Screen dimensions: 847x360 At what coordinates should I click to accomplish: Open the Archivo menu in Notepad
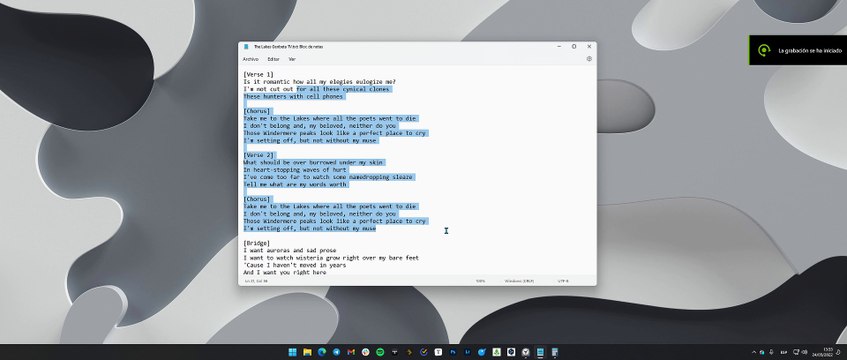tap(250, 59)
